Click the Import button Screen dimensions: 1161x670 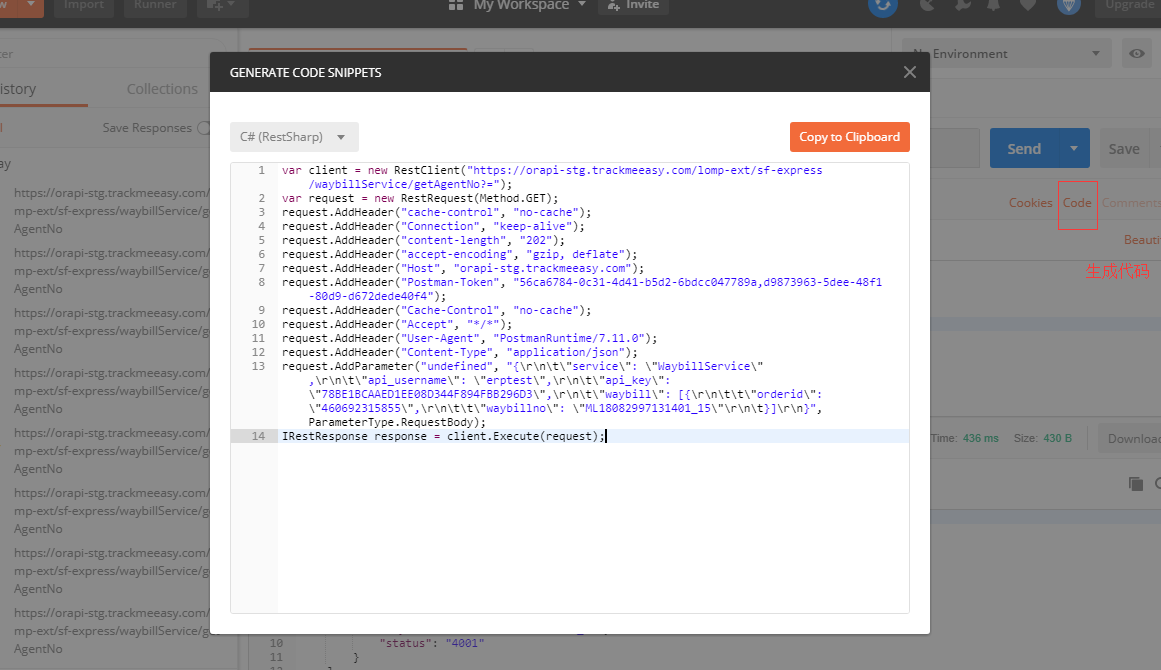click(x=84, y=5)
